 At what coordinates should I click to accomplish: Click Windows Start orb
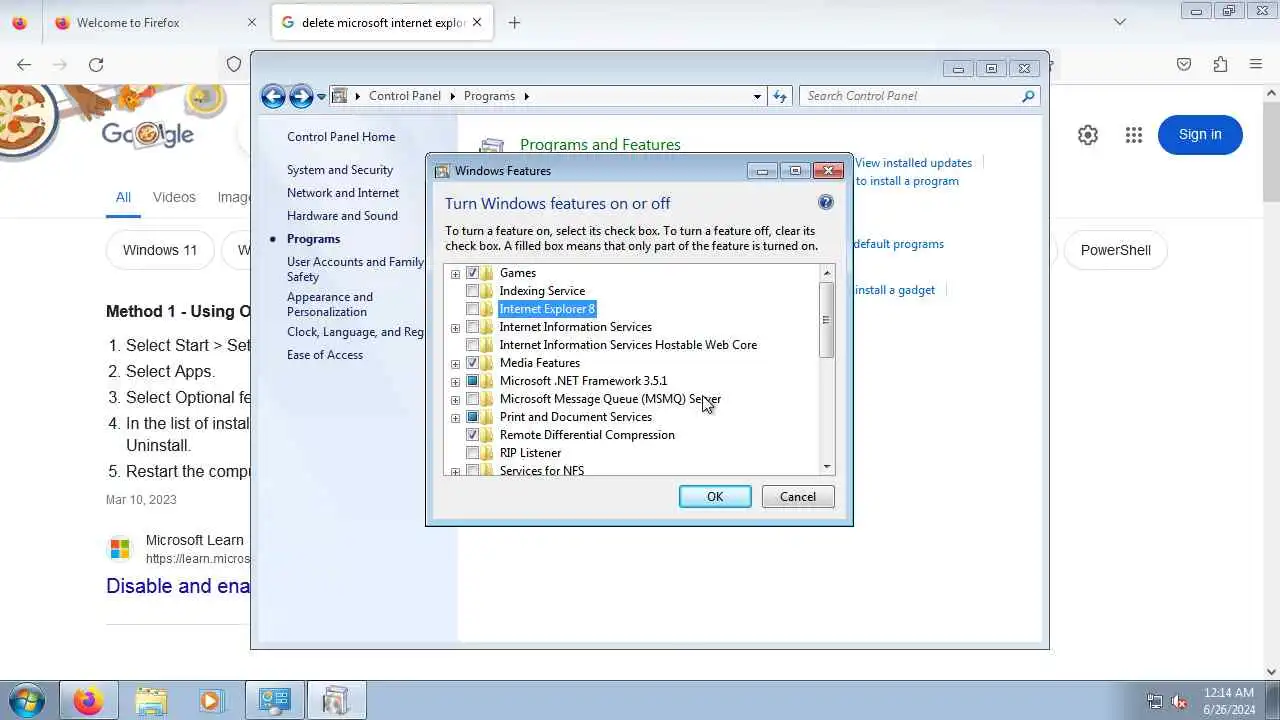click(27, 700)
